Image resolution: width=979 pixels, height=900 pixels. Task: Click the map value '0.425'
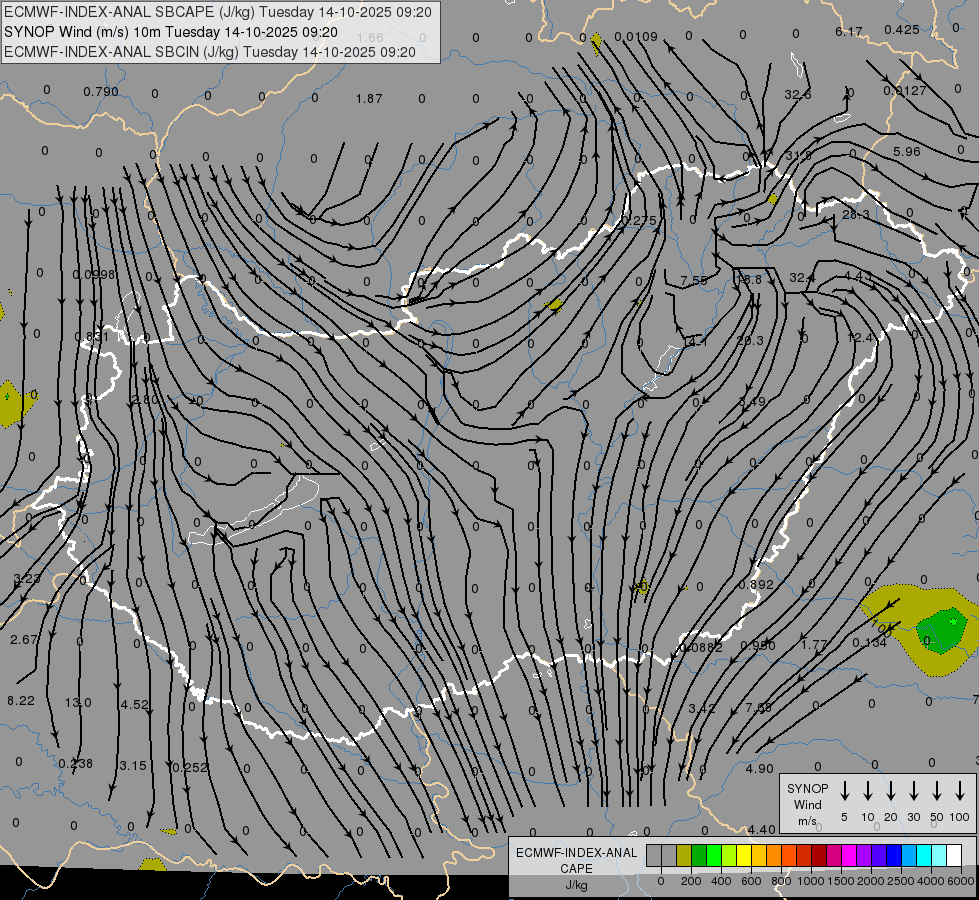coord(902,29)
